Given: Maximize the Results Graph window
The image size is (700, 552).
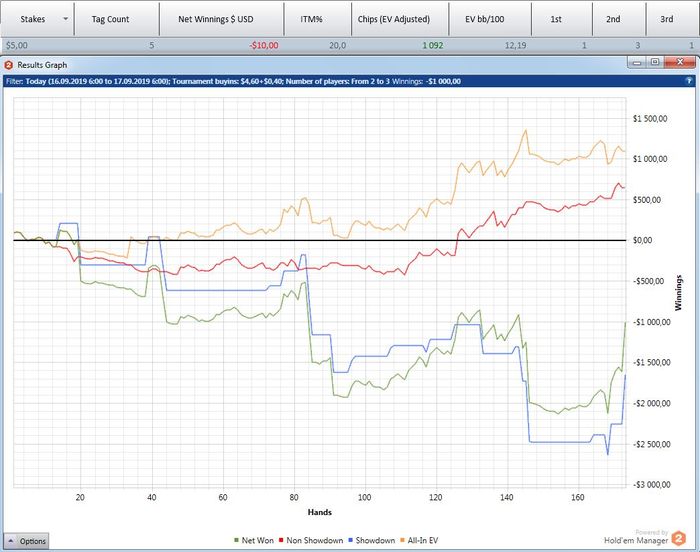Looking at the screenshot, I should point(655,62).
